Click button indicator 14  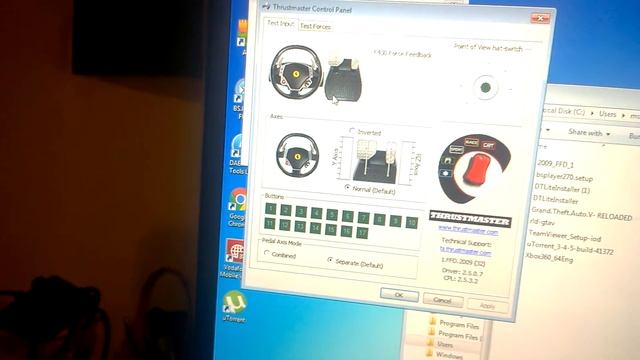point(315,228)
